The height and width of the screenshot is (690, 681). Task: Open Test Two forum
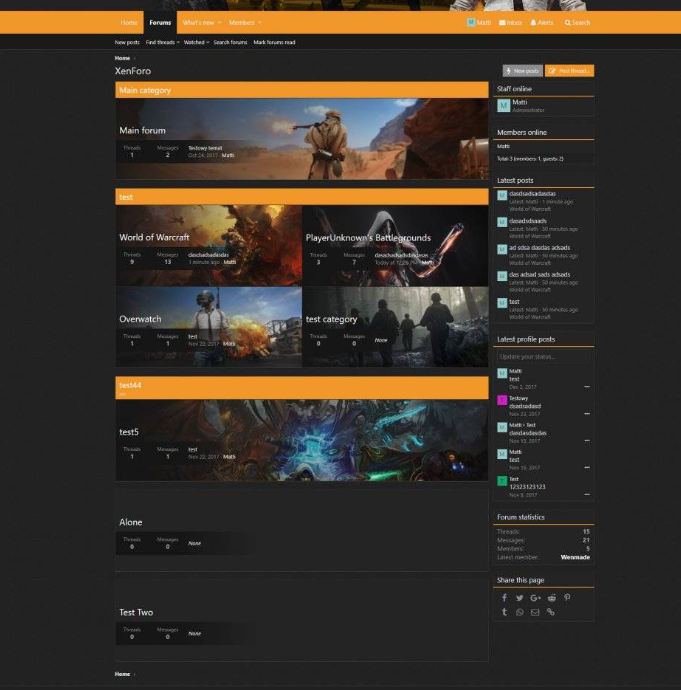pos(136,613)
